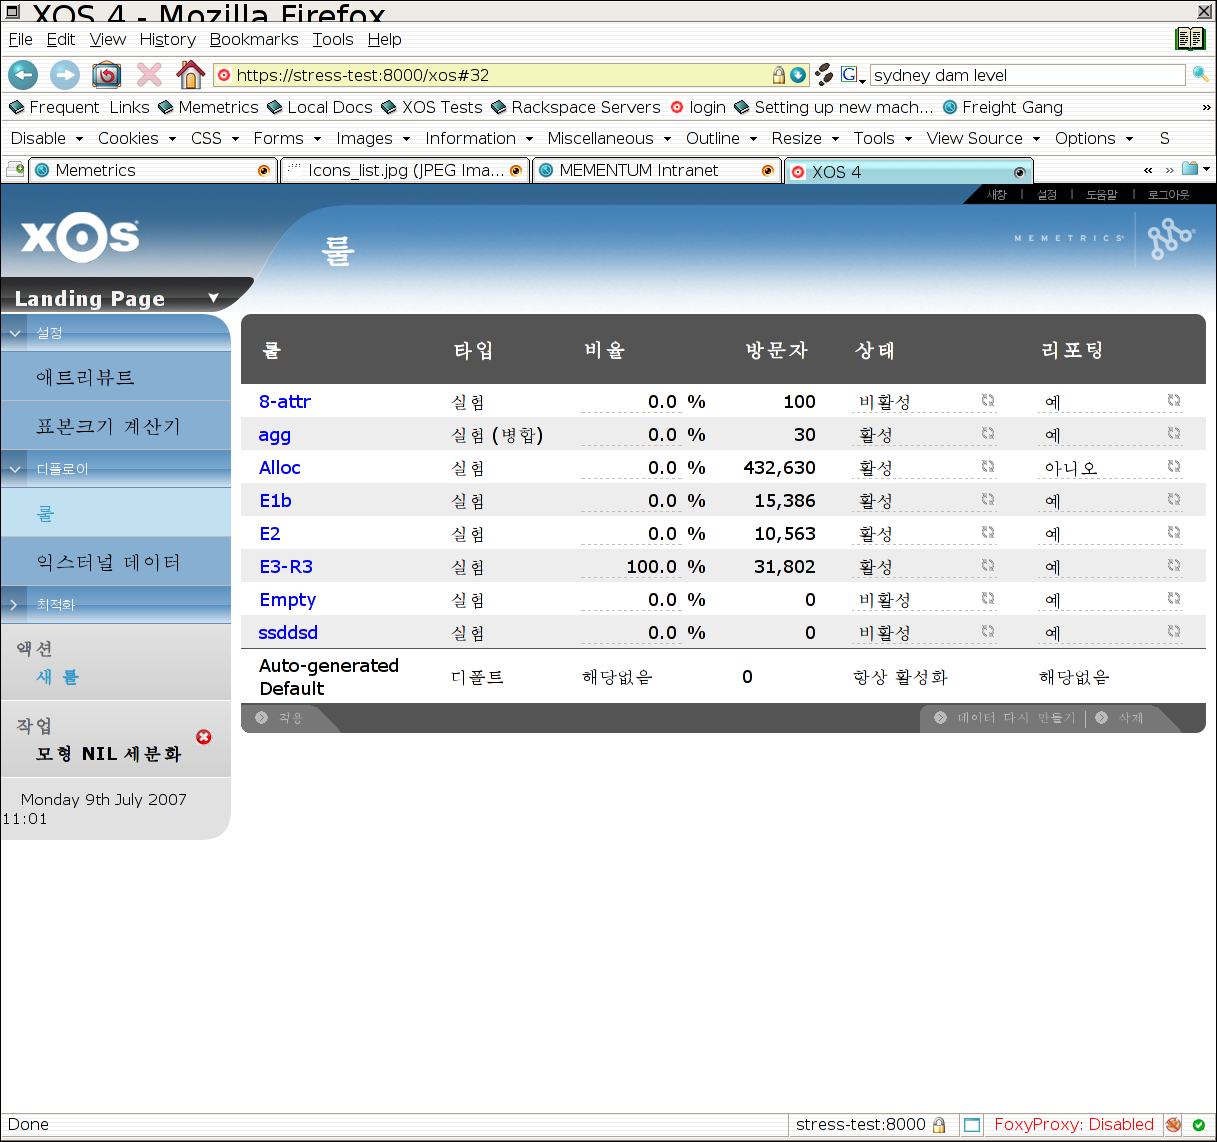Screen dimensions: 1217x1142
Task: Open the Landing Page dropdown arrow
Action: (x=213, y=298)
